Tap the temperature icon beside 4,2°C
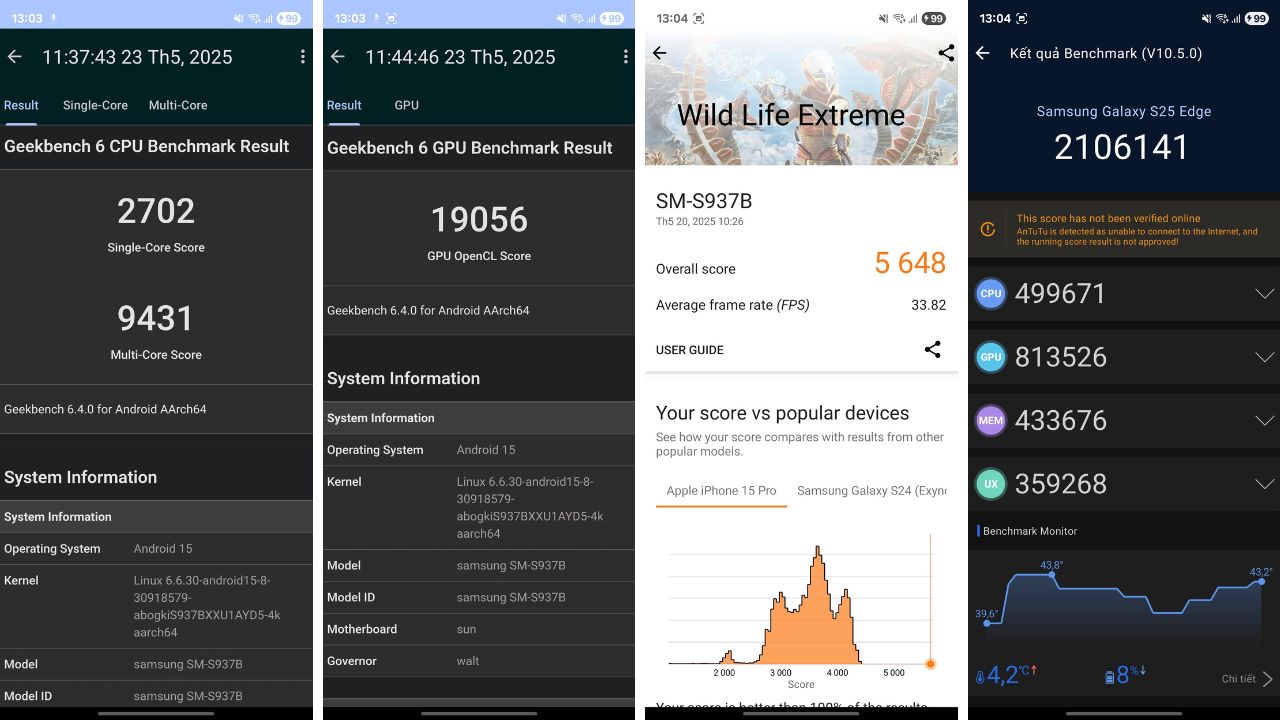1280x720 pixels. tap(980, 677)
